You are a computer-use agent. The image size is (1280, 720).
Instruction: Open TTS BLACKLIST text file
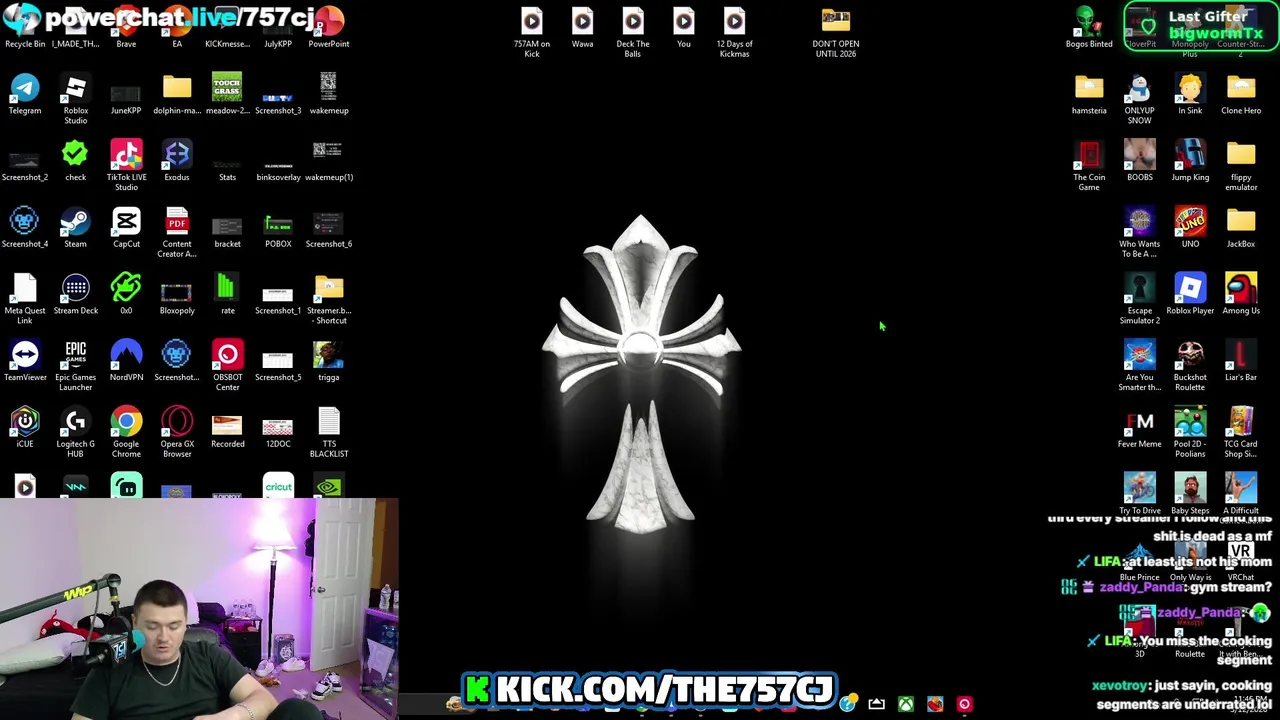(x=329, y=432)
